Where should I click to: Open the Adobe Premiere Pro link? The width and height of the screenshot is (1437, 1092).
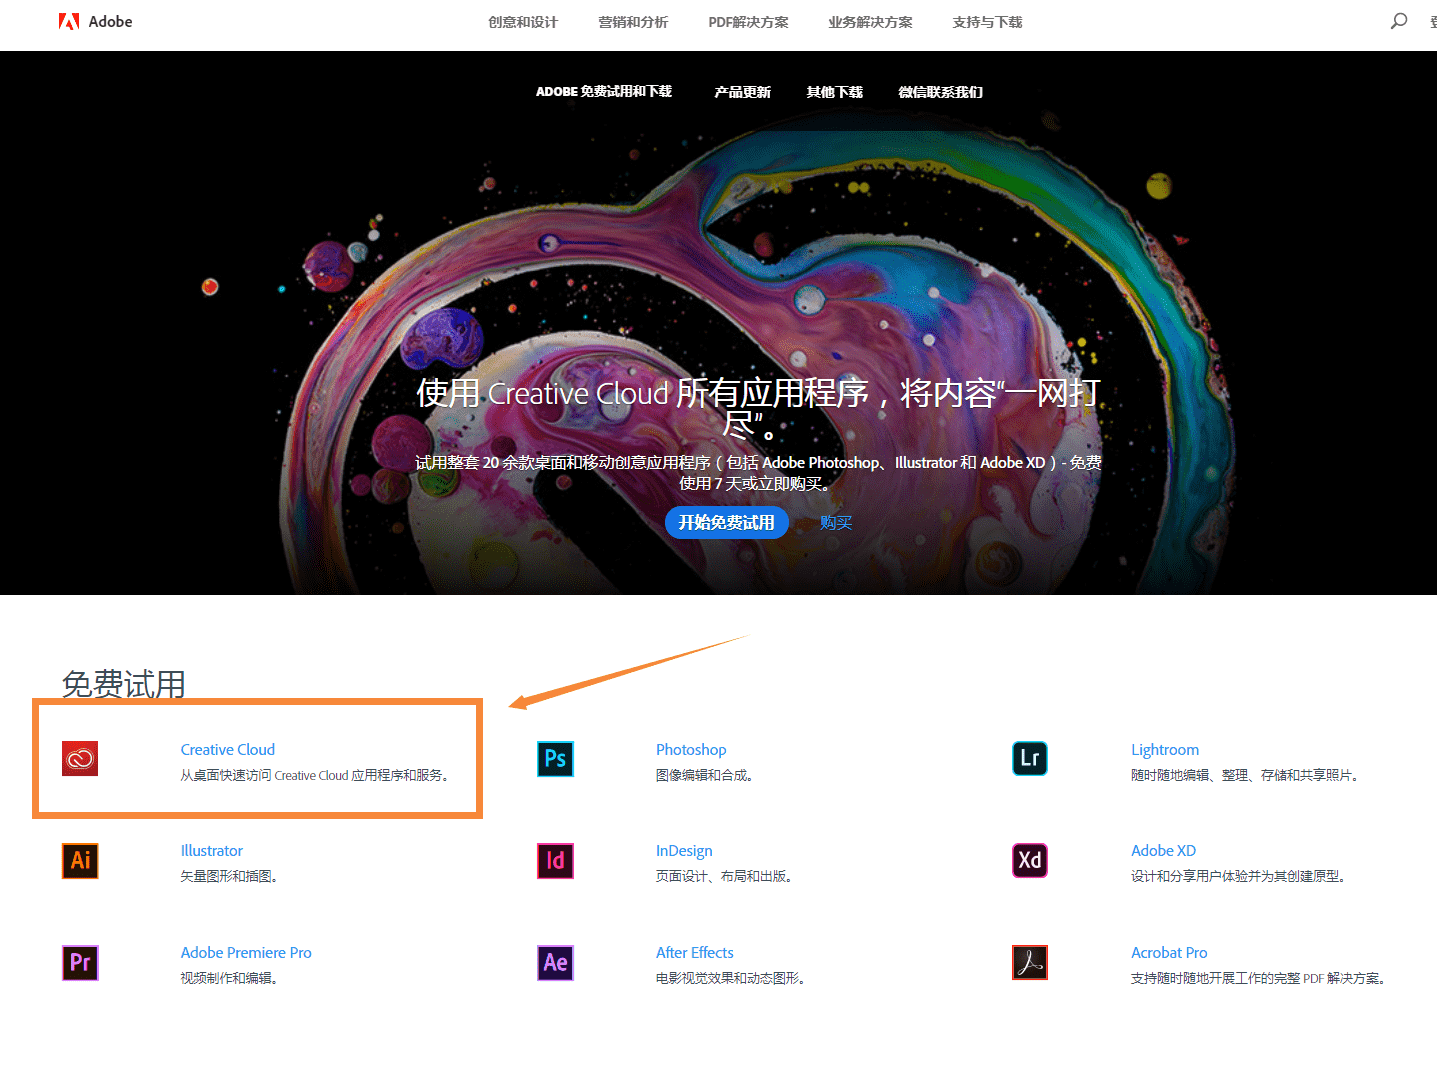(x=246, y=953)
